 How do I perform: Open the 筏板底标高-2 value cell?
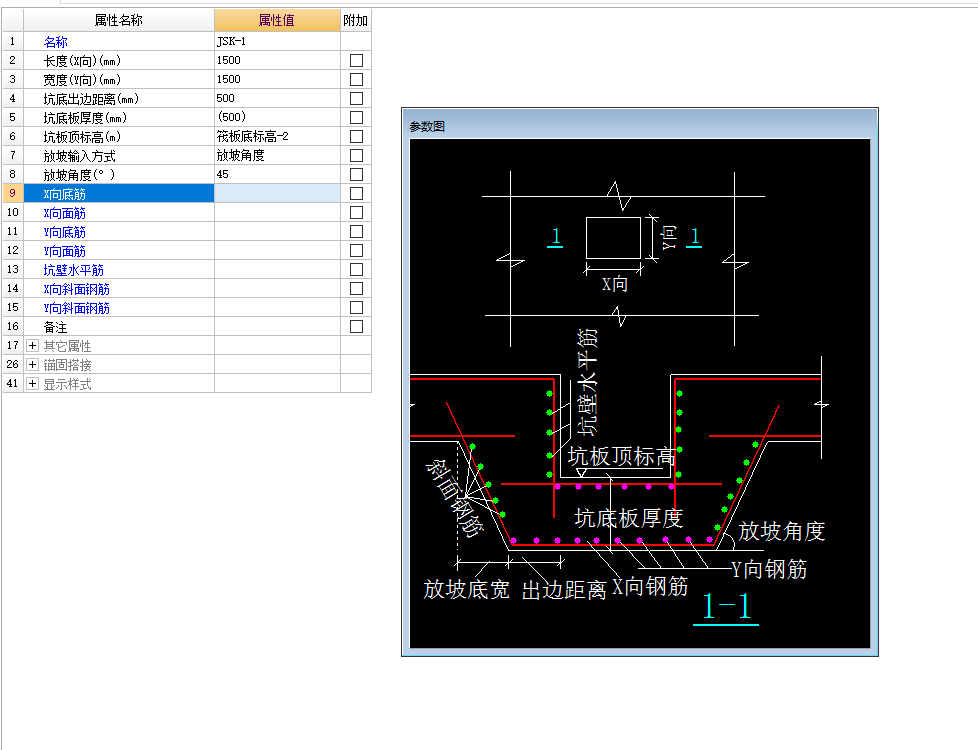[277, 137]
